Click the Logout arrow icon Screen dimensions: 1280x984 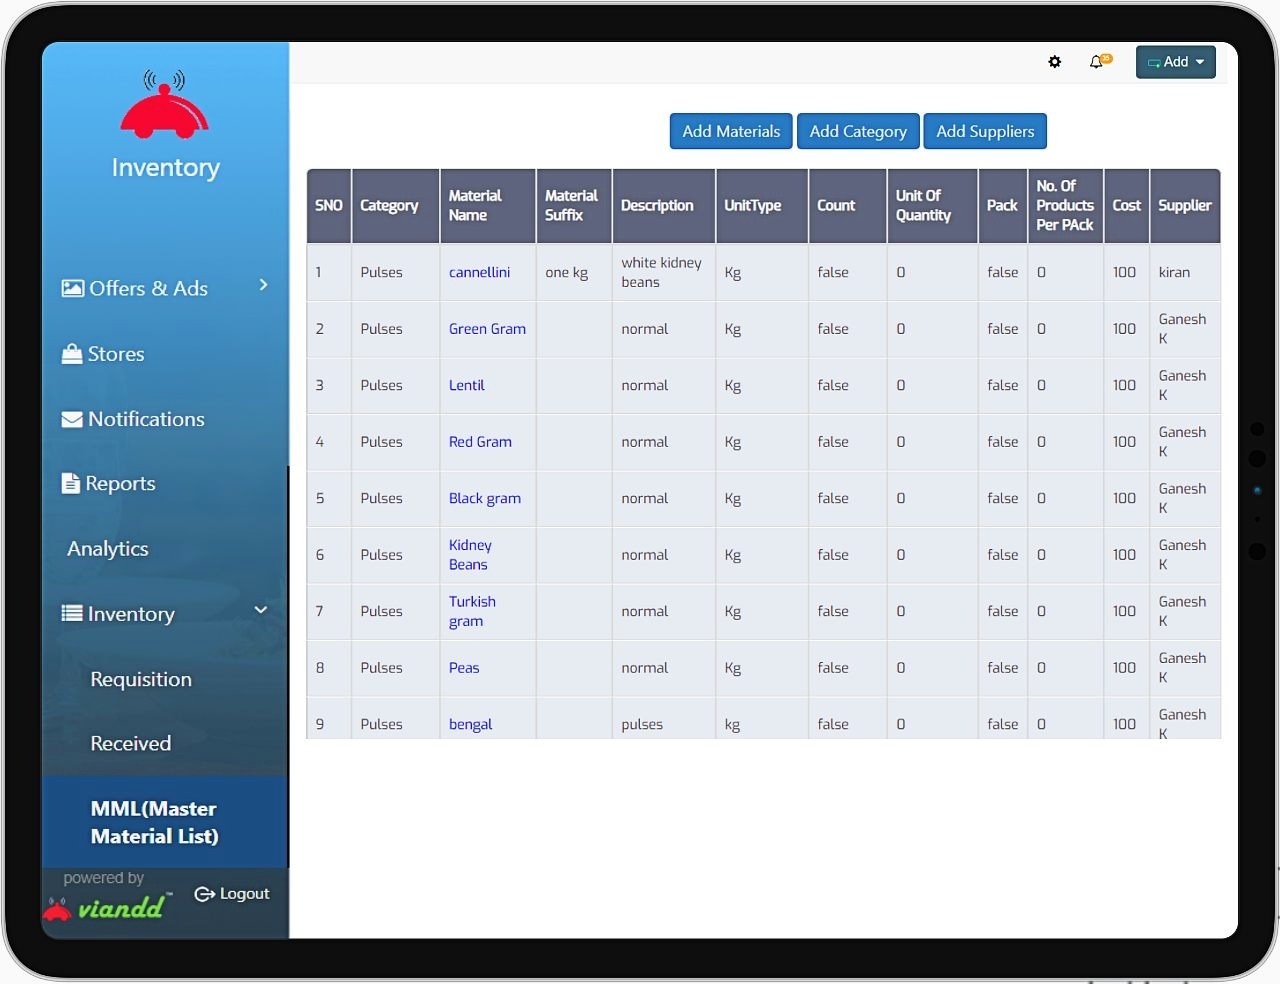click(205, 894)
